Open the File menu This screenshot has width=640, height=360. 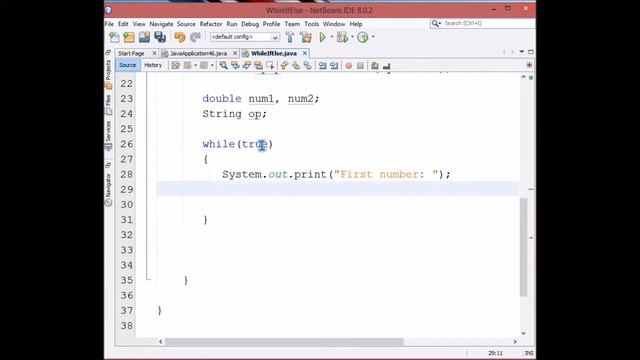tap(109, 24)
